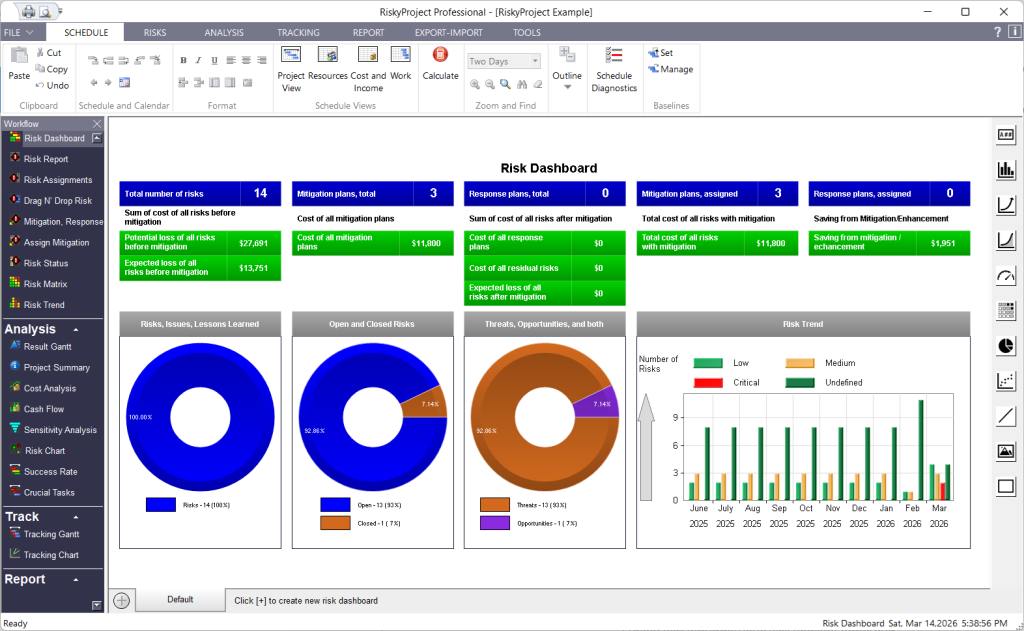Expand the Outline dropdown menu
This screenshot has width=1024, height=631.
coord(567,87)
